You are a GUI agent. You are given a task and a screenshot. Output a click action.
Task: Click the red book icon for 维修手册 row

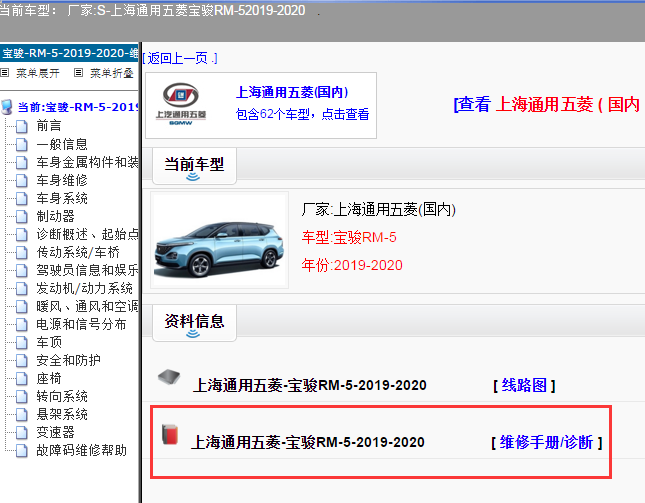point(170,434)
